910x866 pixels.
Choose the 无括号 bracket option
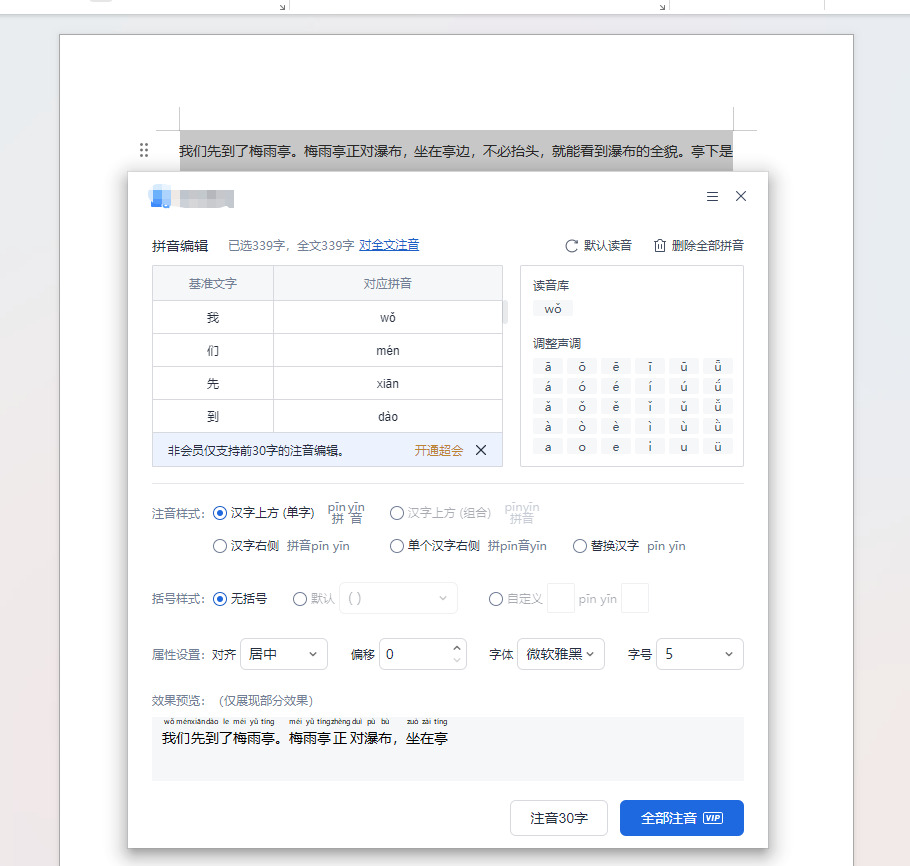point(220,599)
